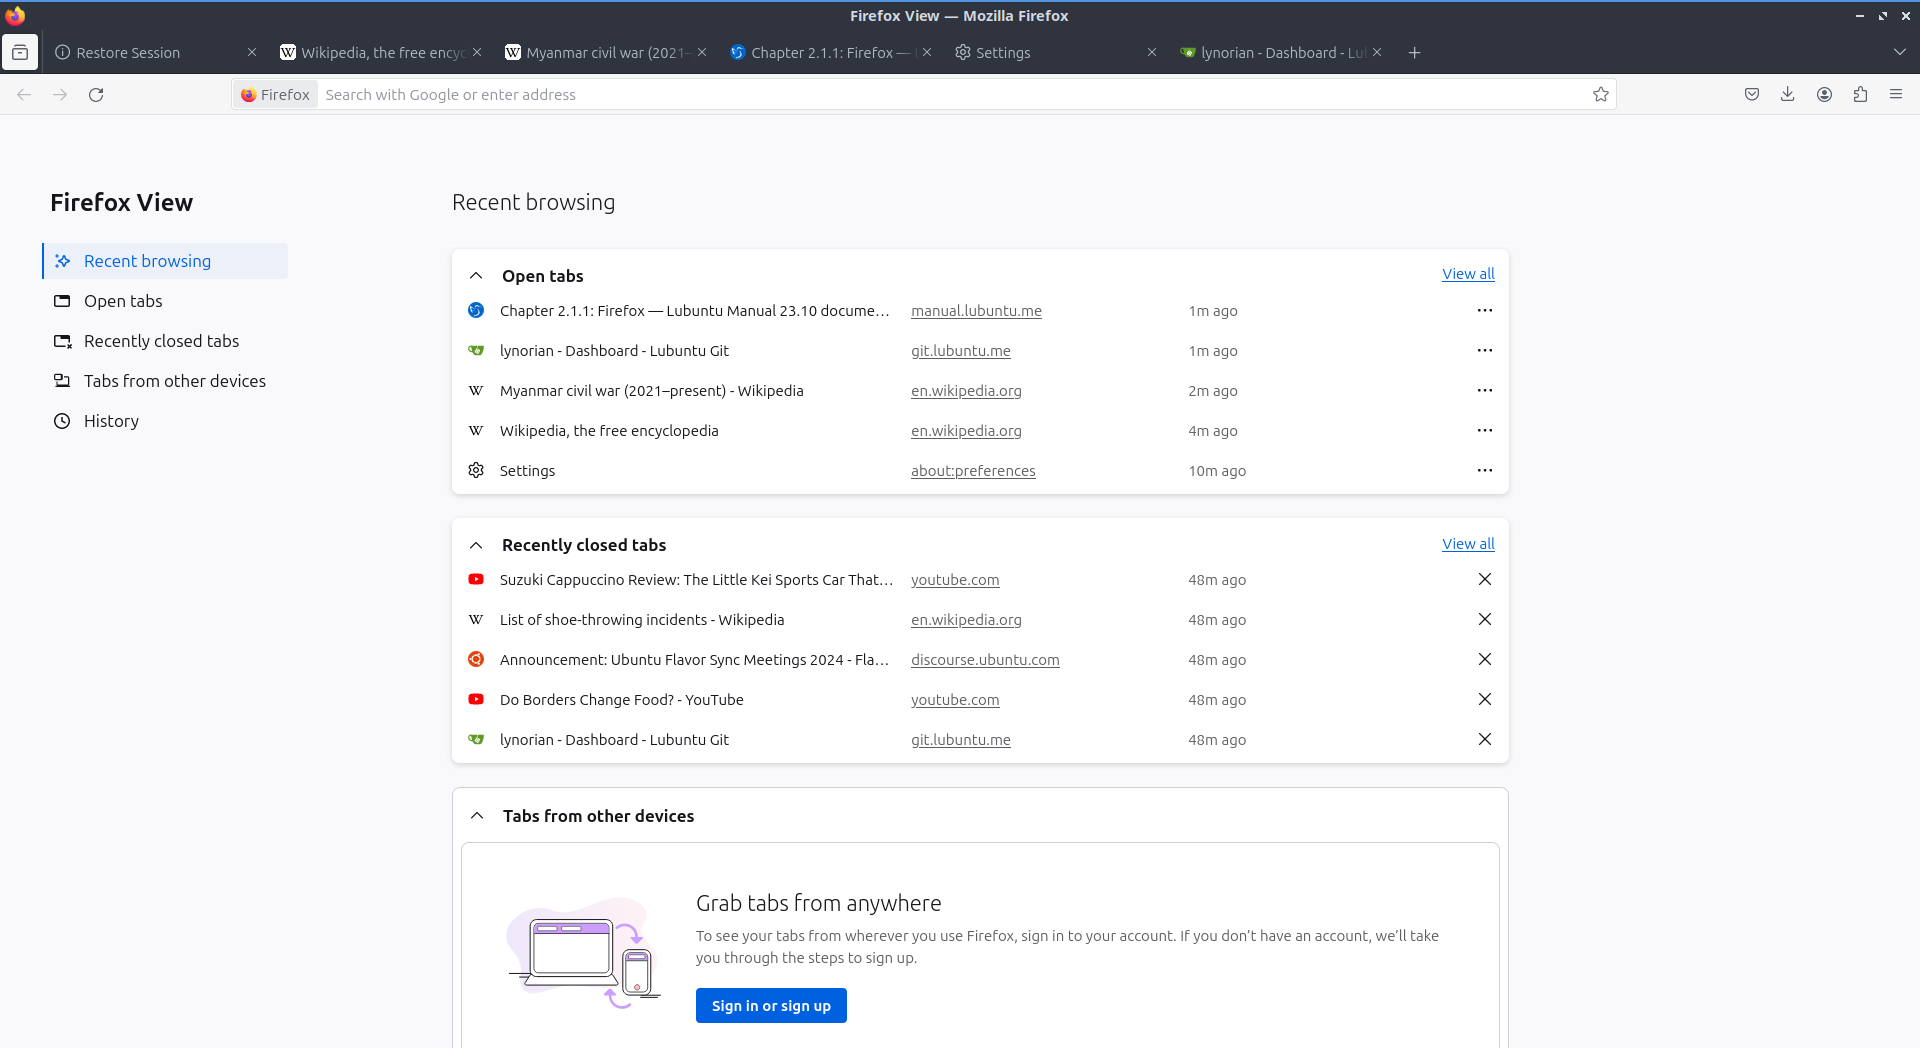1920x1048 pixels.
Task: Select Recently closed tabs in sidebar
Action: tap(161, 341)
